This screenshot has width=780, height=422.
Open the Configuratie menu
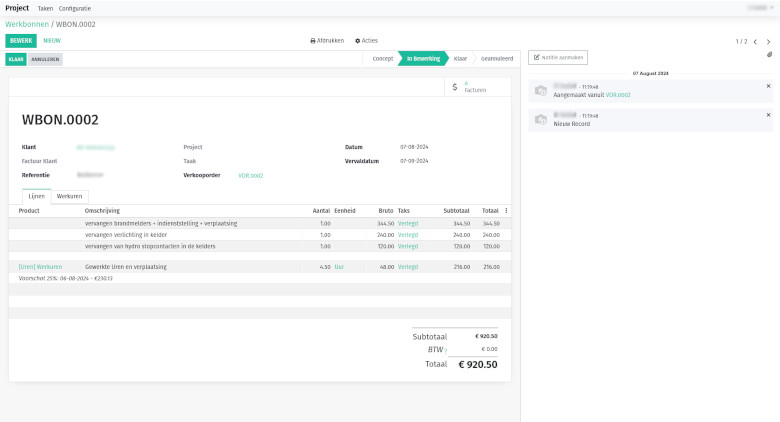(75, 7)
